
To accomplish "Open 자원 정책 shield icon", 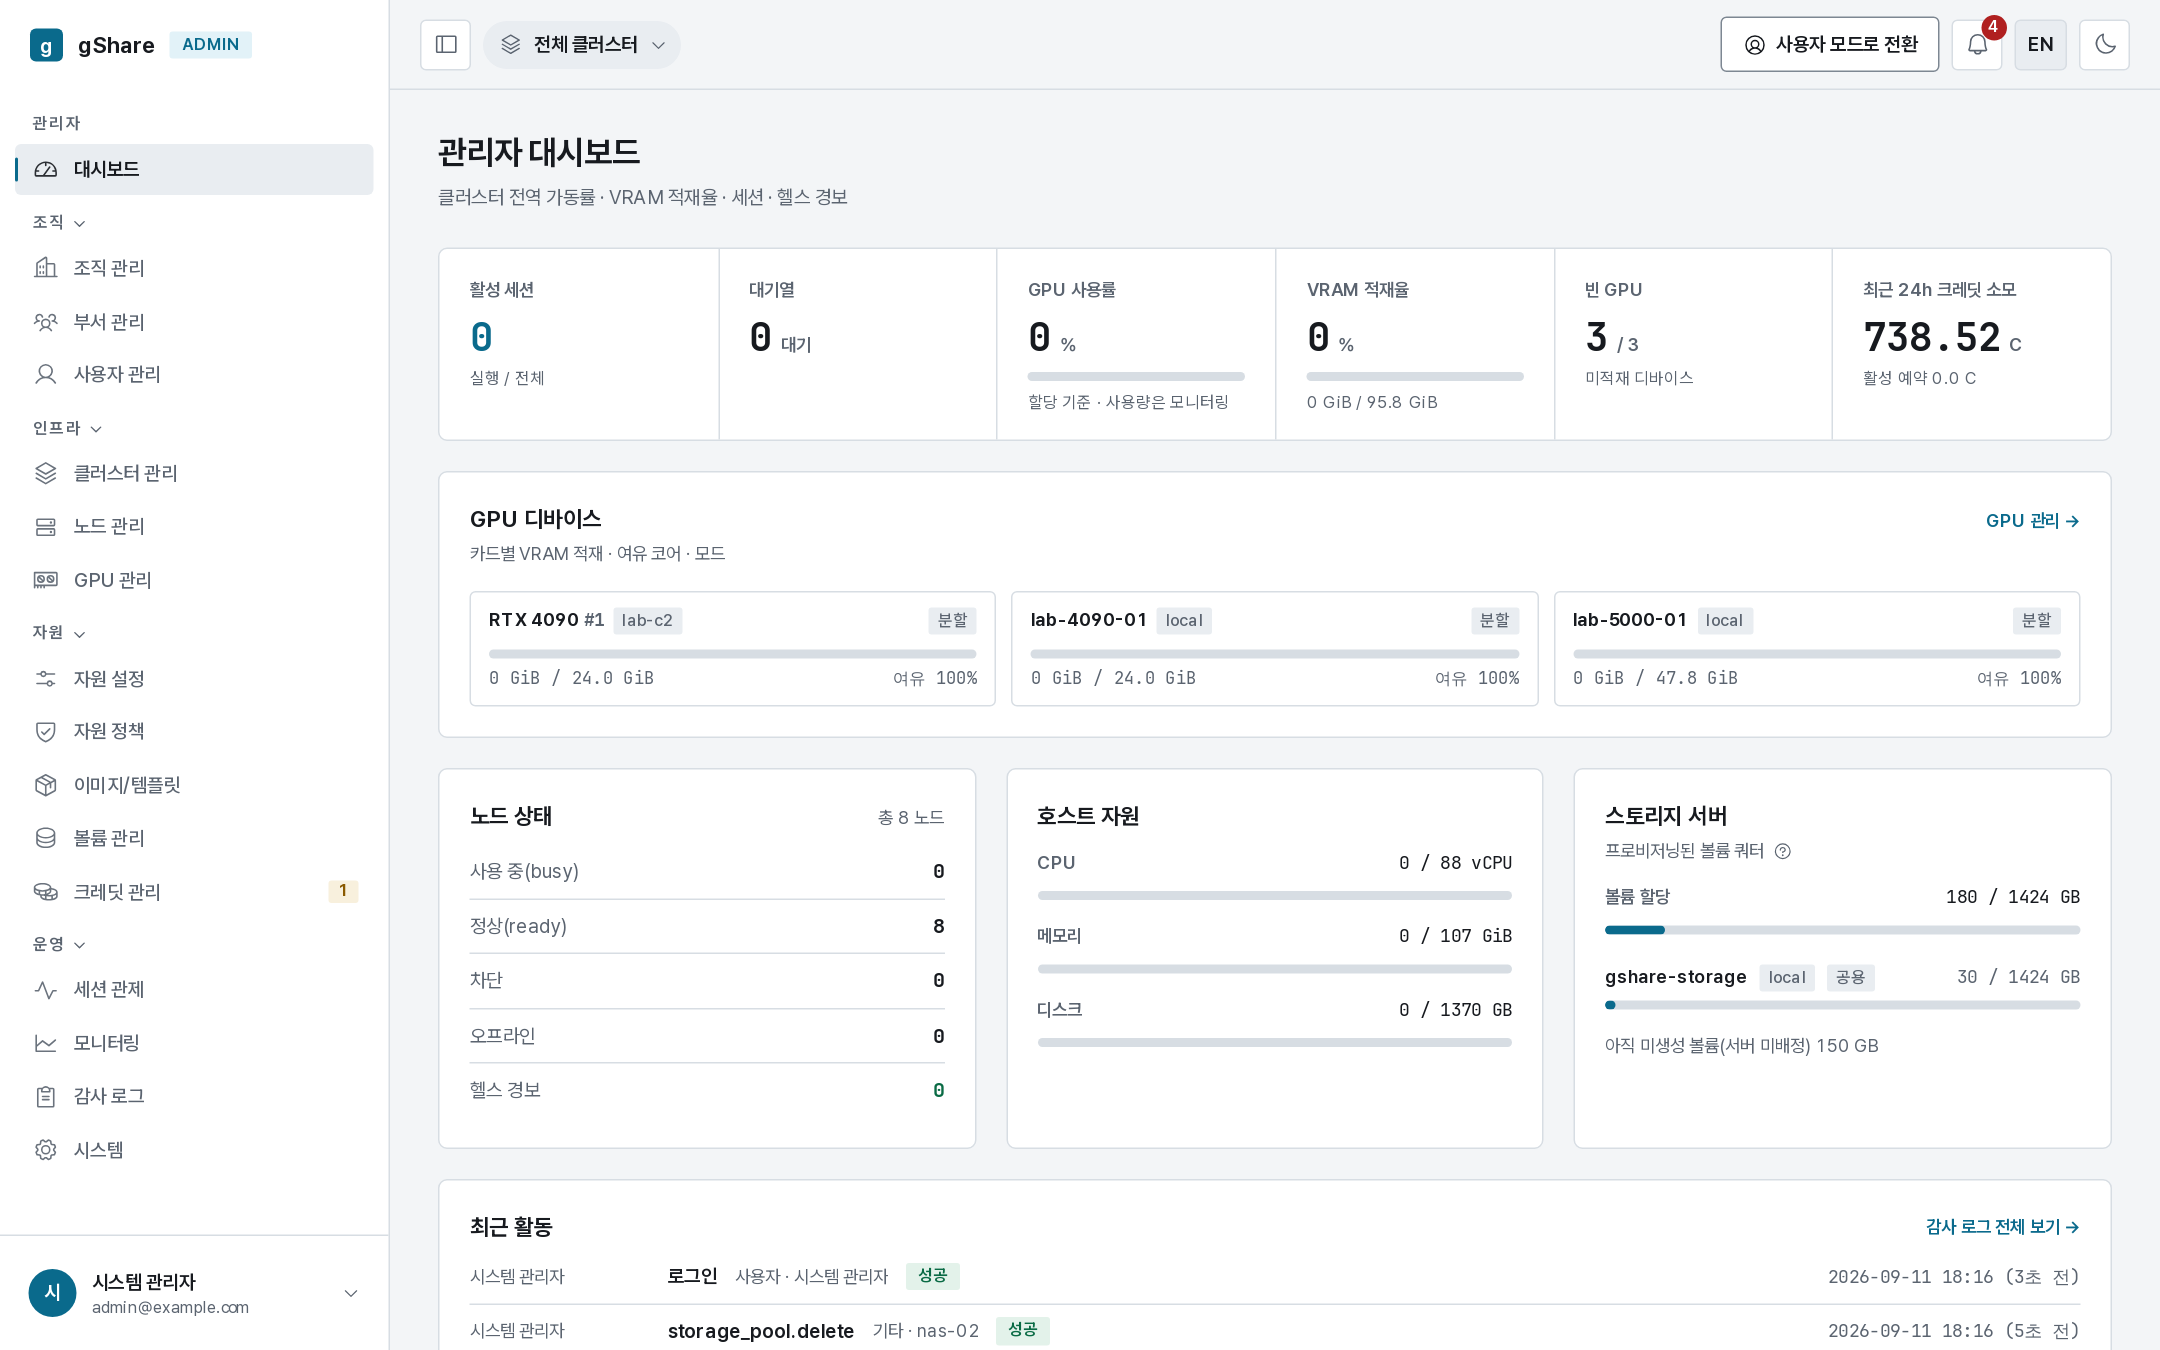I will pyautogui.click(x=46, y=731).
